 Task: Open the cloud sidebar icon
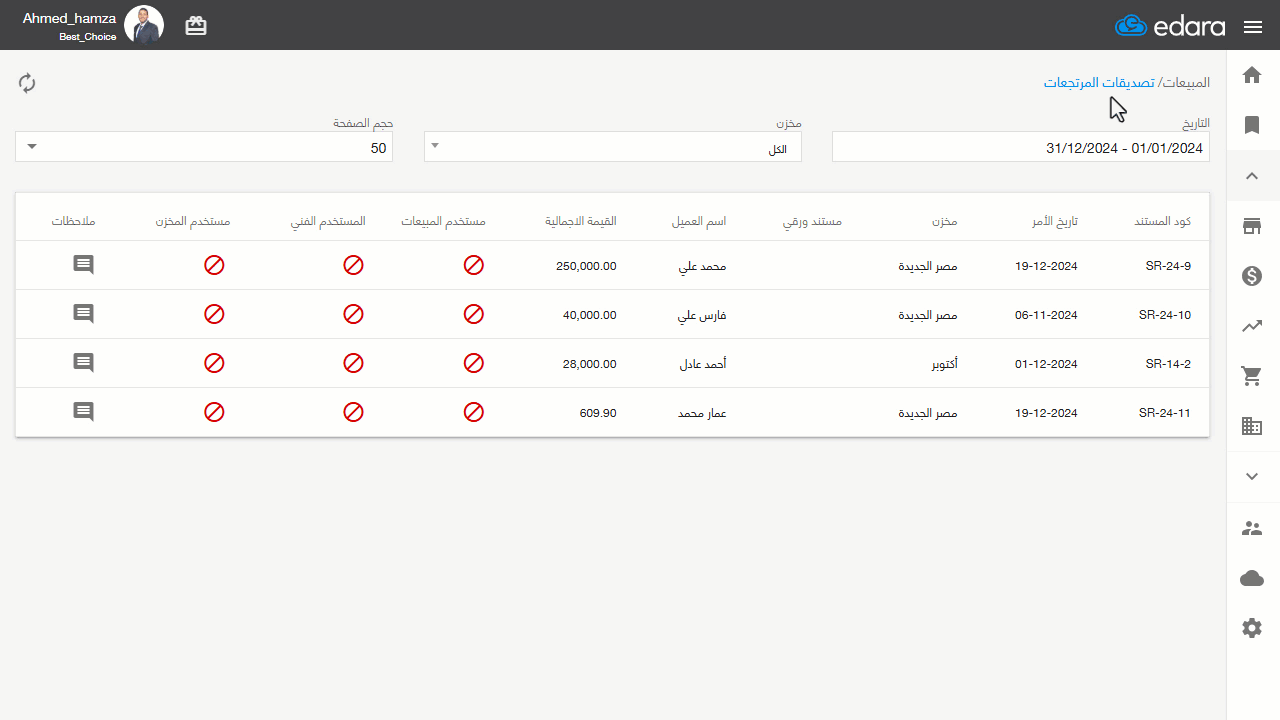(1252, 578)
